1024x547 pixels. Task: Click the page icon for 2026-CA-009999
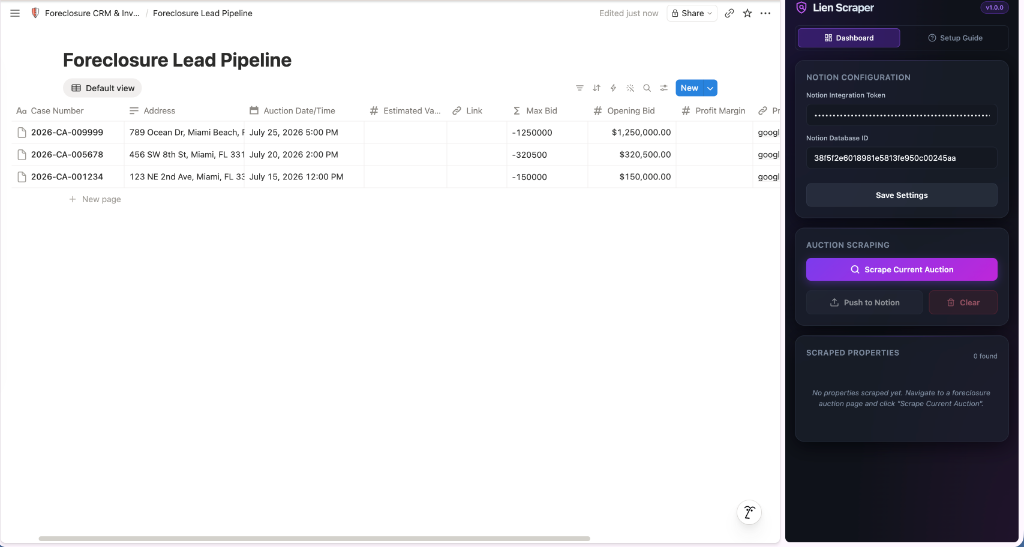(x=22, y=133)
